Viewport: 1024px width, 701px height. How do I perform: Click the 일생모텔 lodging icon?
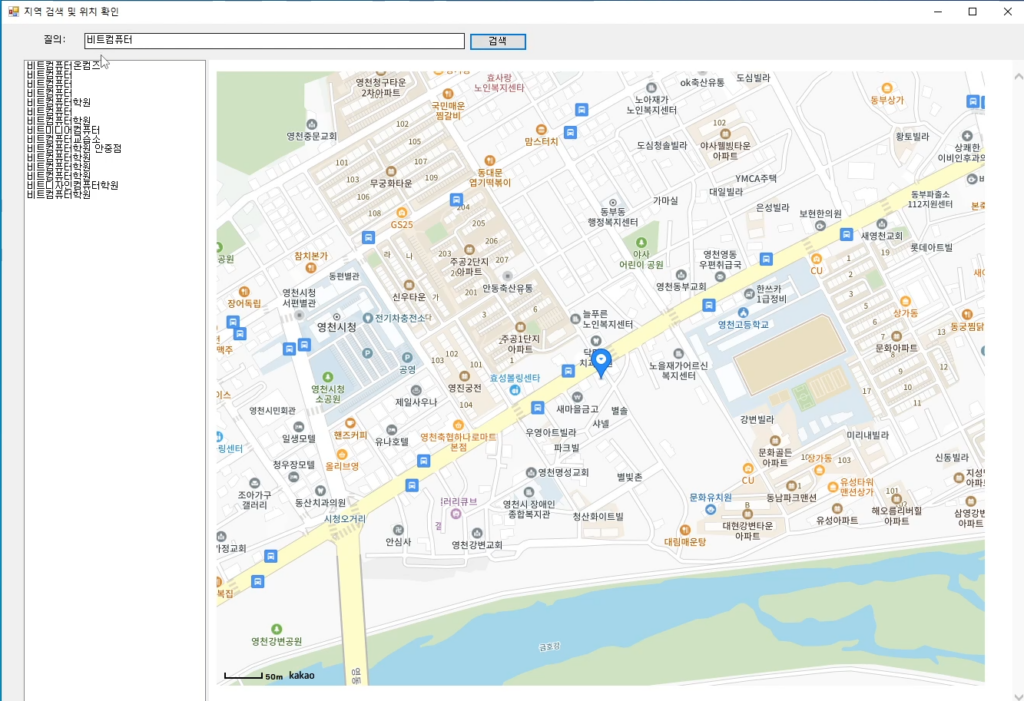pos(298,427)
